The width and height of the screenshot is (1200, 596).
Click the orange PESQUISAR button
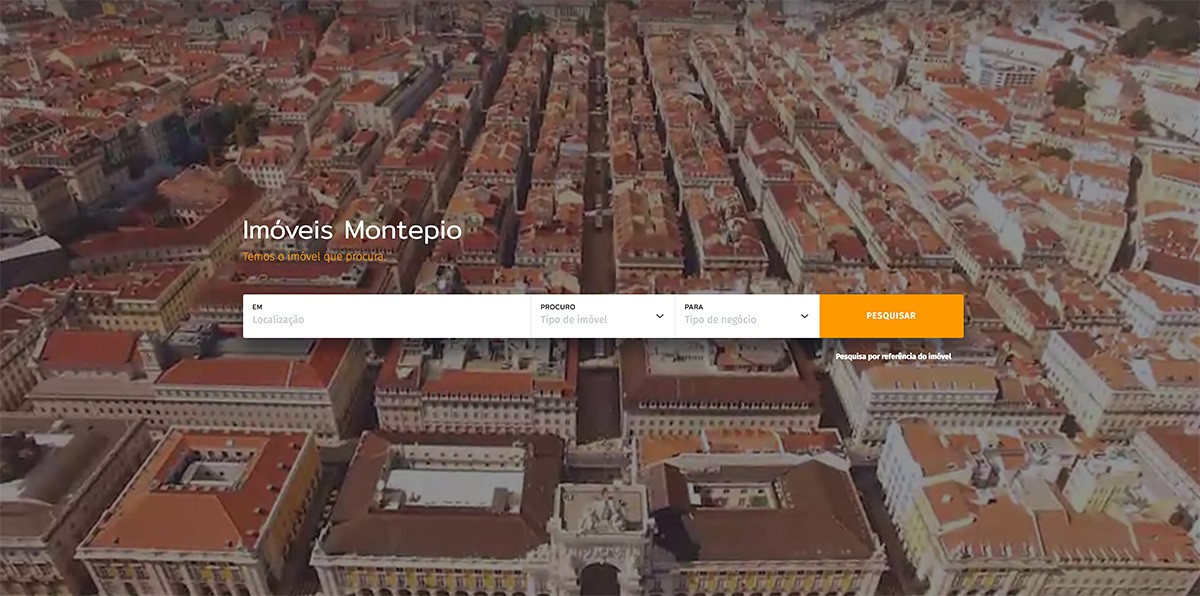click(892, 316)
